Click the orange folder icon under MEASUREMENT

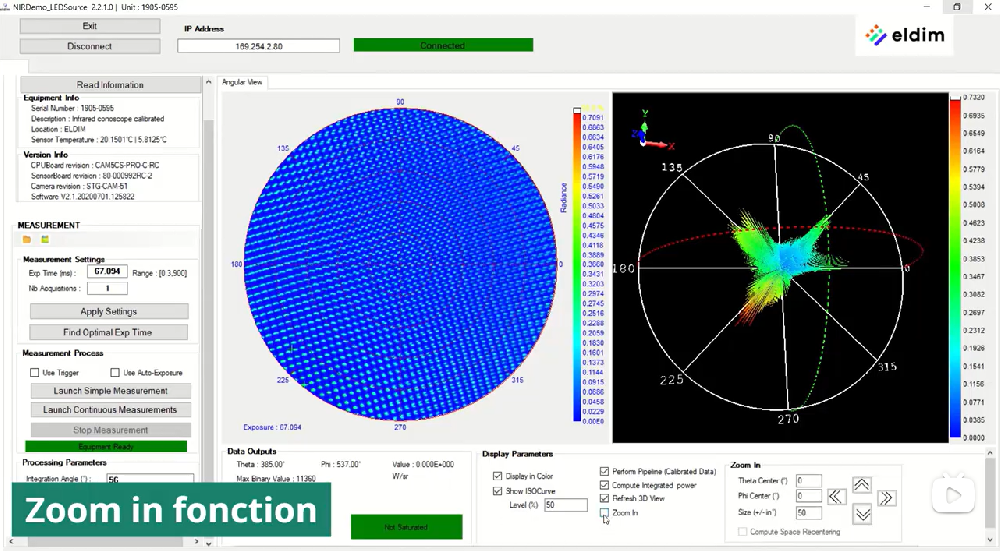point(27,240)
